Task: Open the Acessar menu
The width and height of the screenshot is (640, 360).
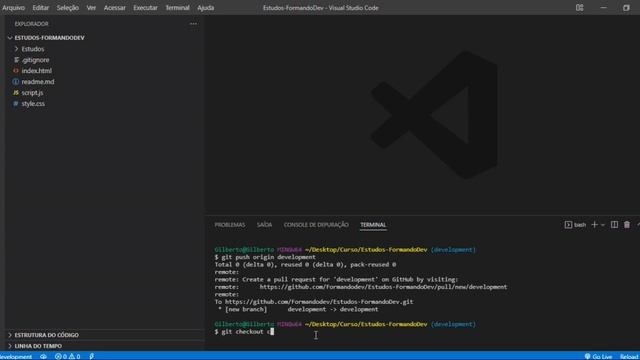Action: (x=114, y=8)
